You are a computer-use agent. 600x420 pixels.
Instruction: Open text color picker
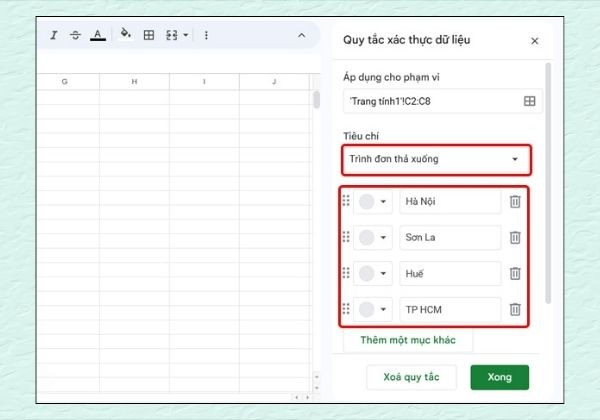click(x=98, y=35)
